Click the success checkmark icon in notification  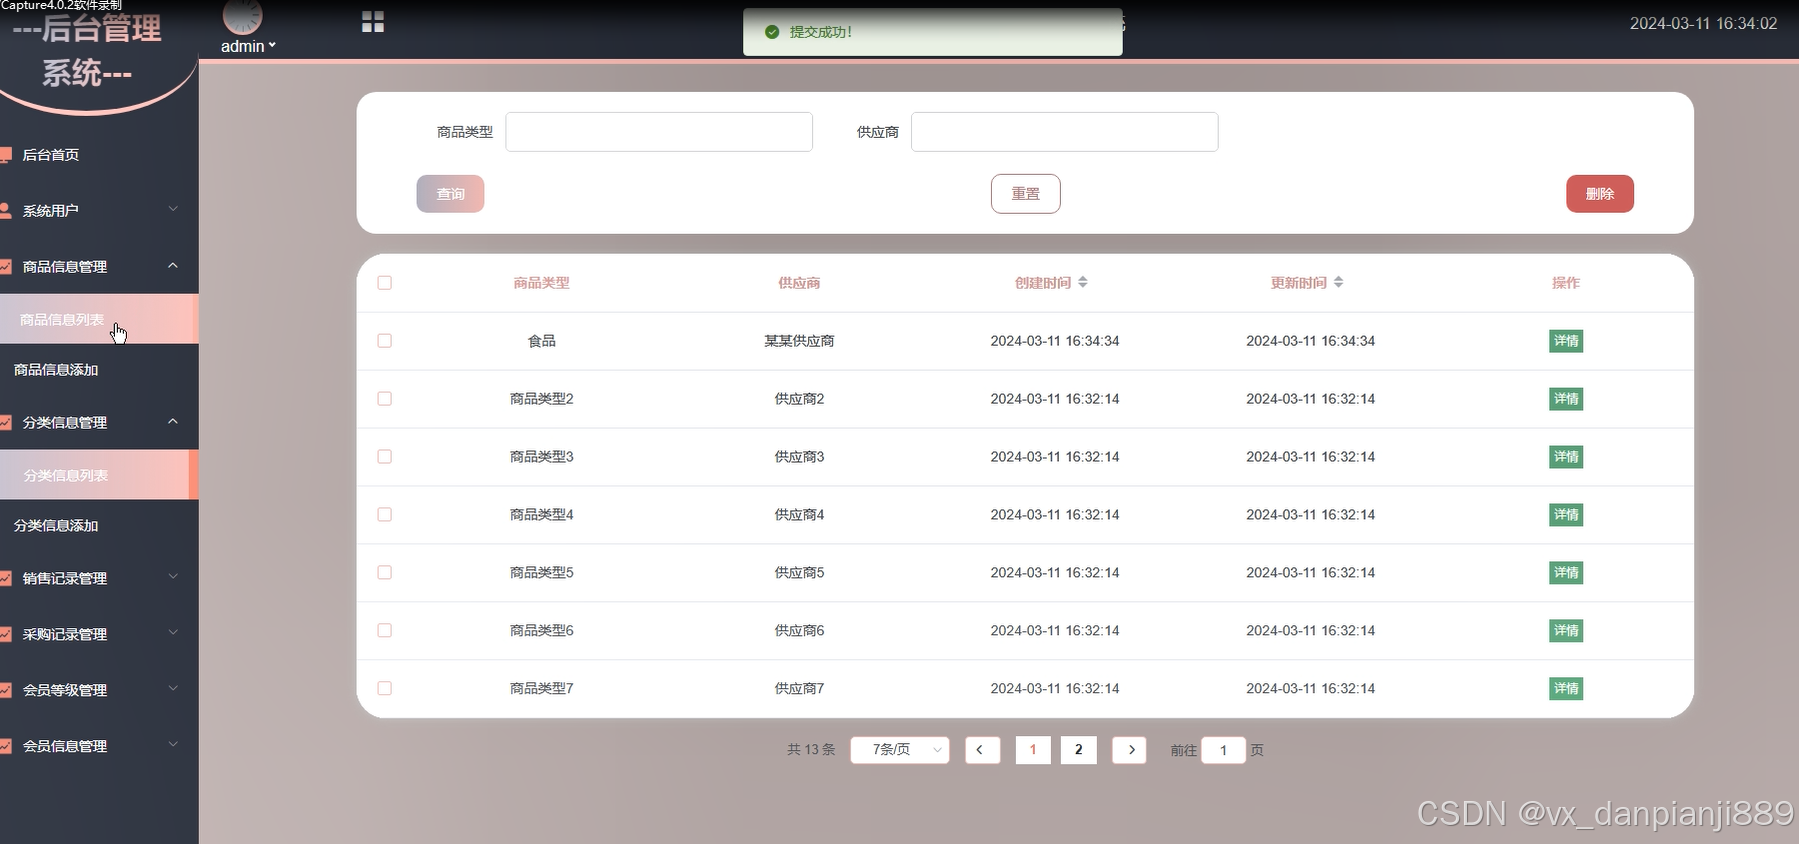click(772, 32)
